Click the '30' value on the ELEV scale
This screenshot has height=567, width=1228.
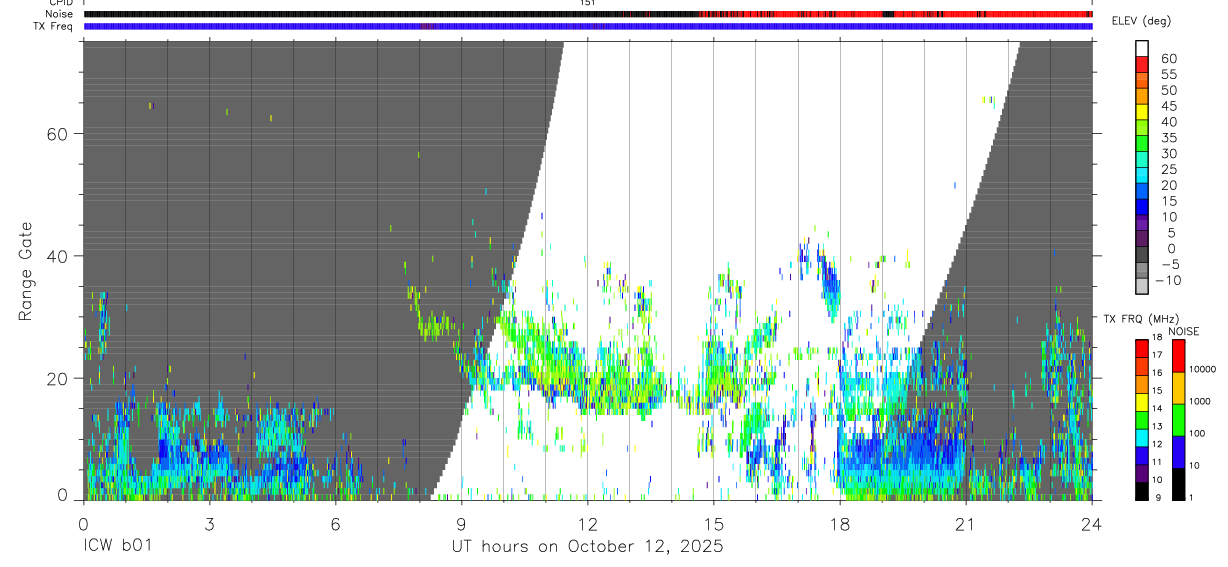click(x=1168, y=153)
